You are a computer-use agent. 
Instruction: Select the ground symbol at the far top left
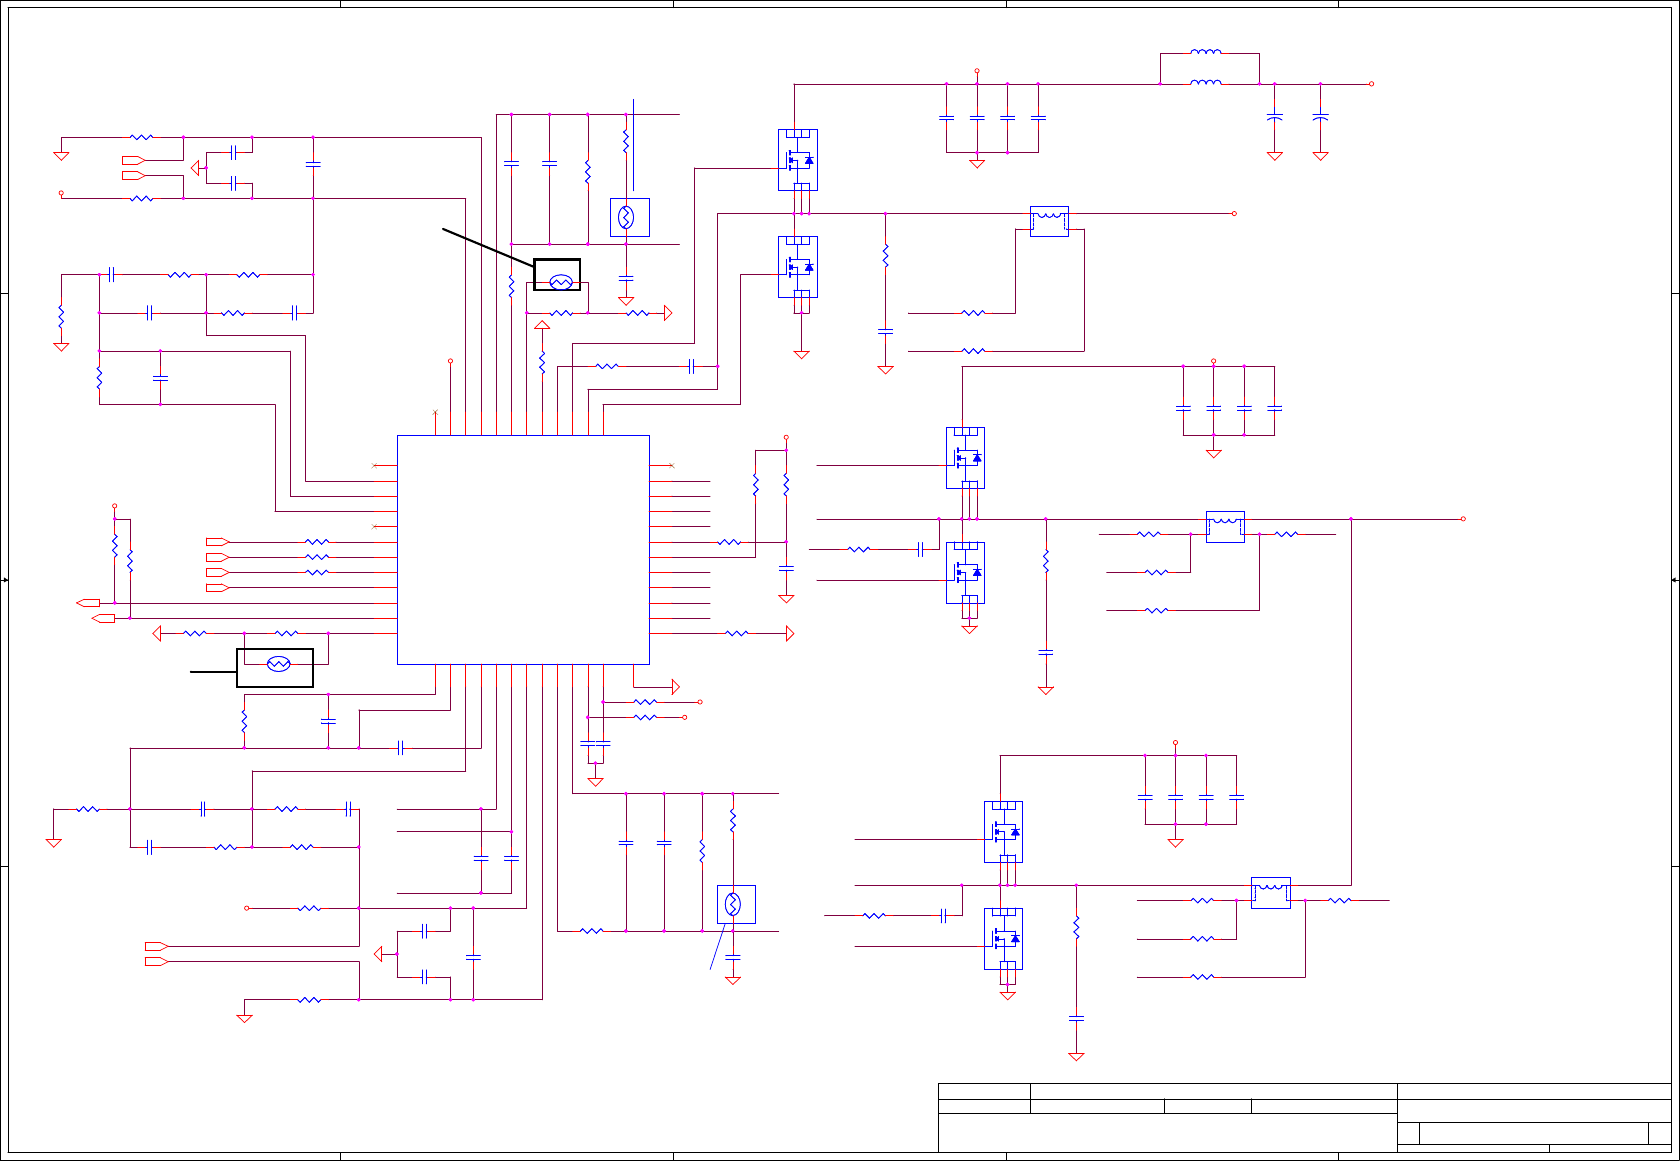click(x=61, y=155)
